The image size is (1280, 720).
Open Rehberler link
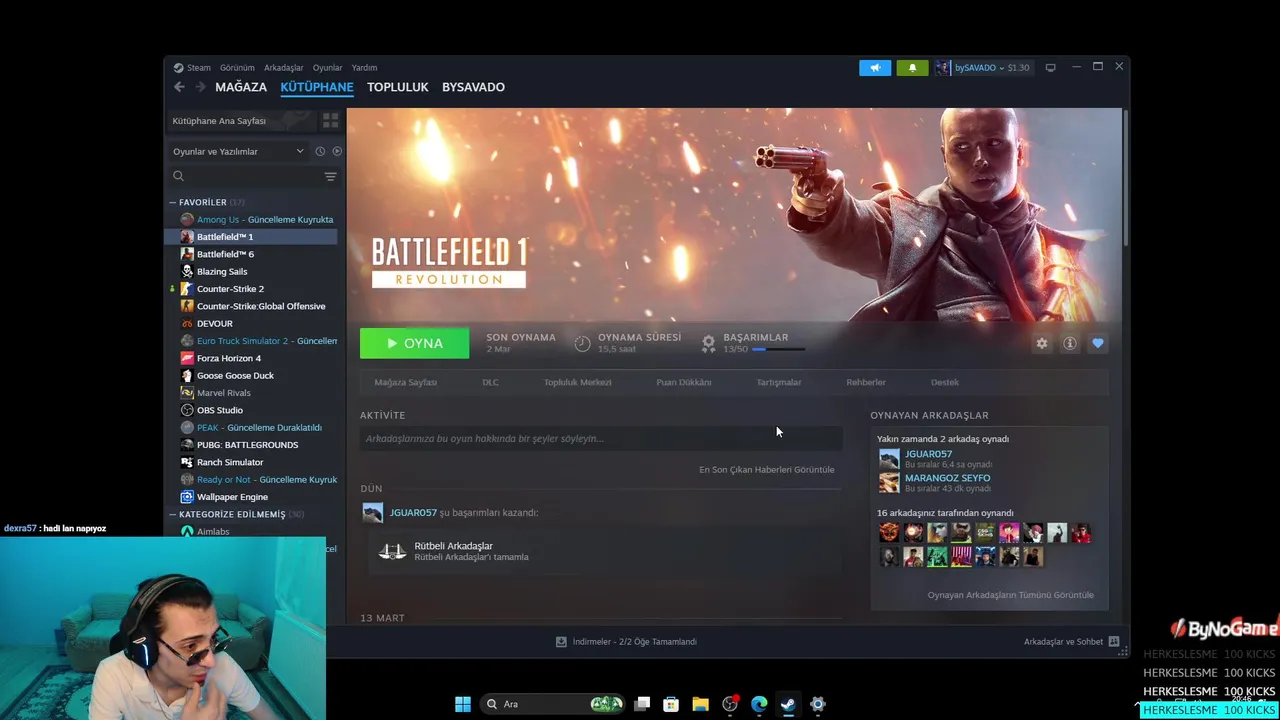click(x=866, y=382)
